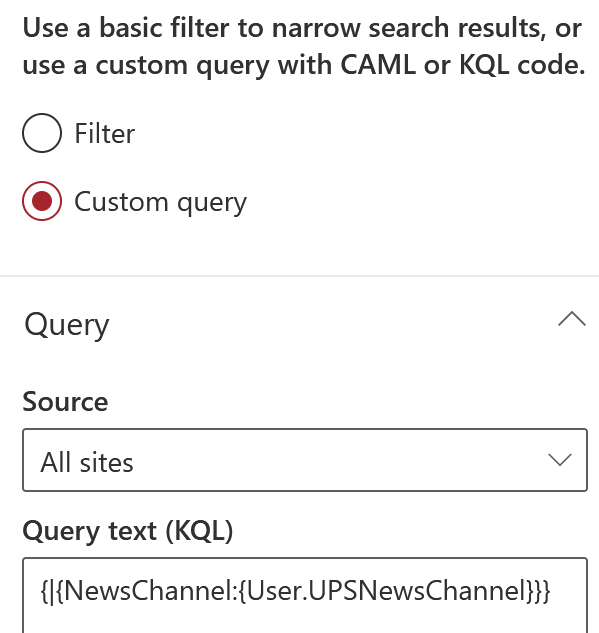Click inside the Query text (KQL) field
599x633 pixels.
pyautogui.click(x=305, y=595)
